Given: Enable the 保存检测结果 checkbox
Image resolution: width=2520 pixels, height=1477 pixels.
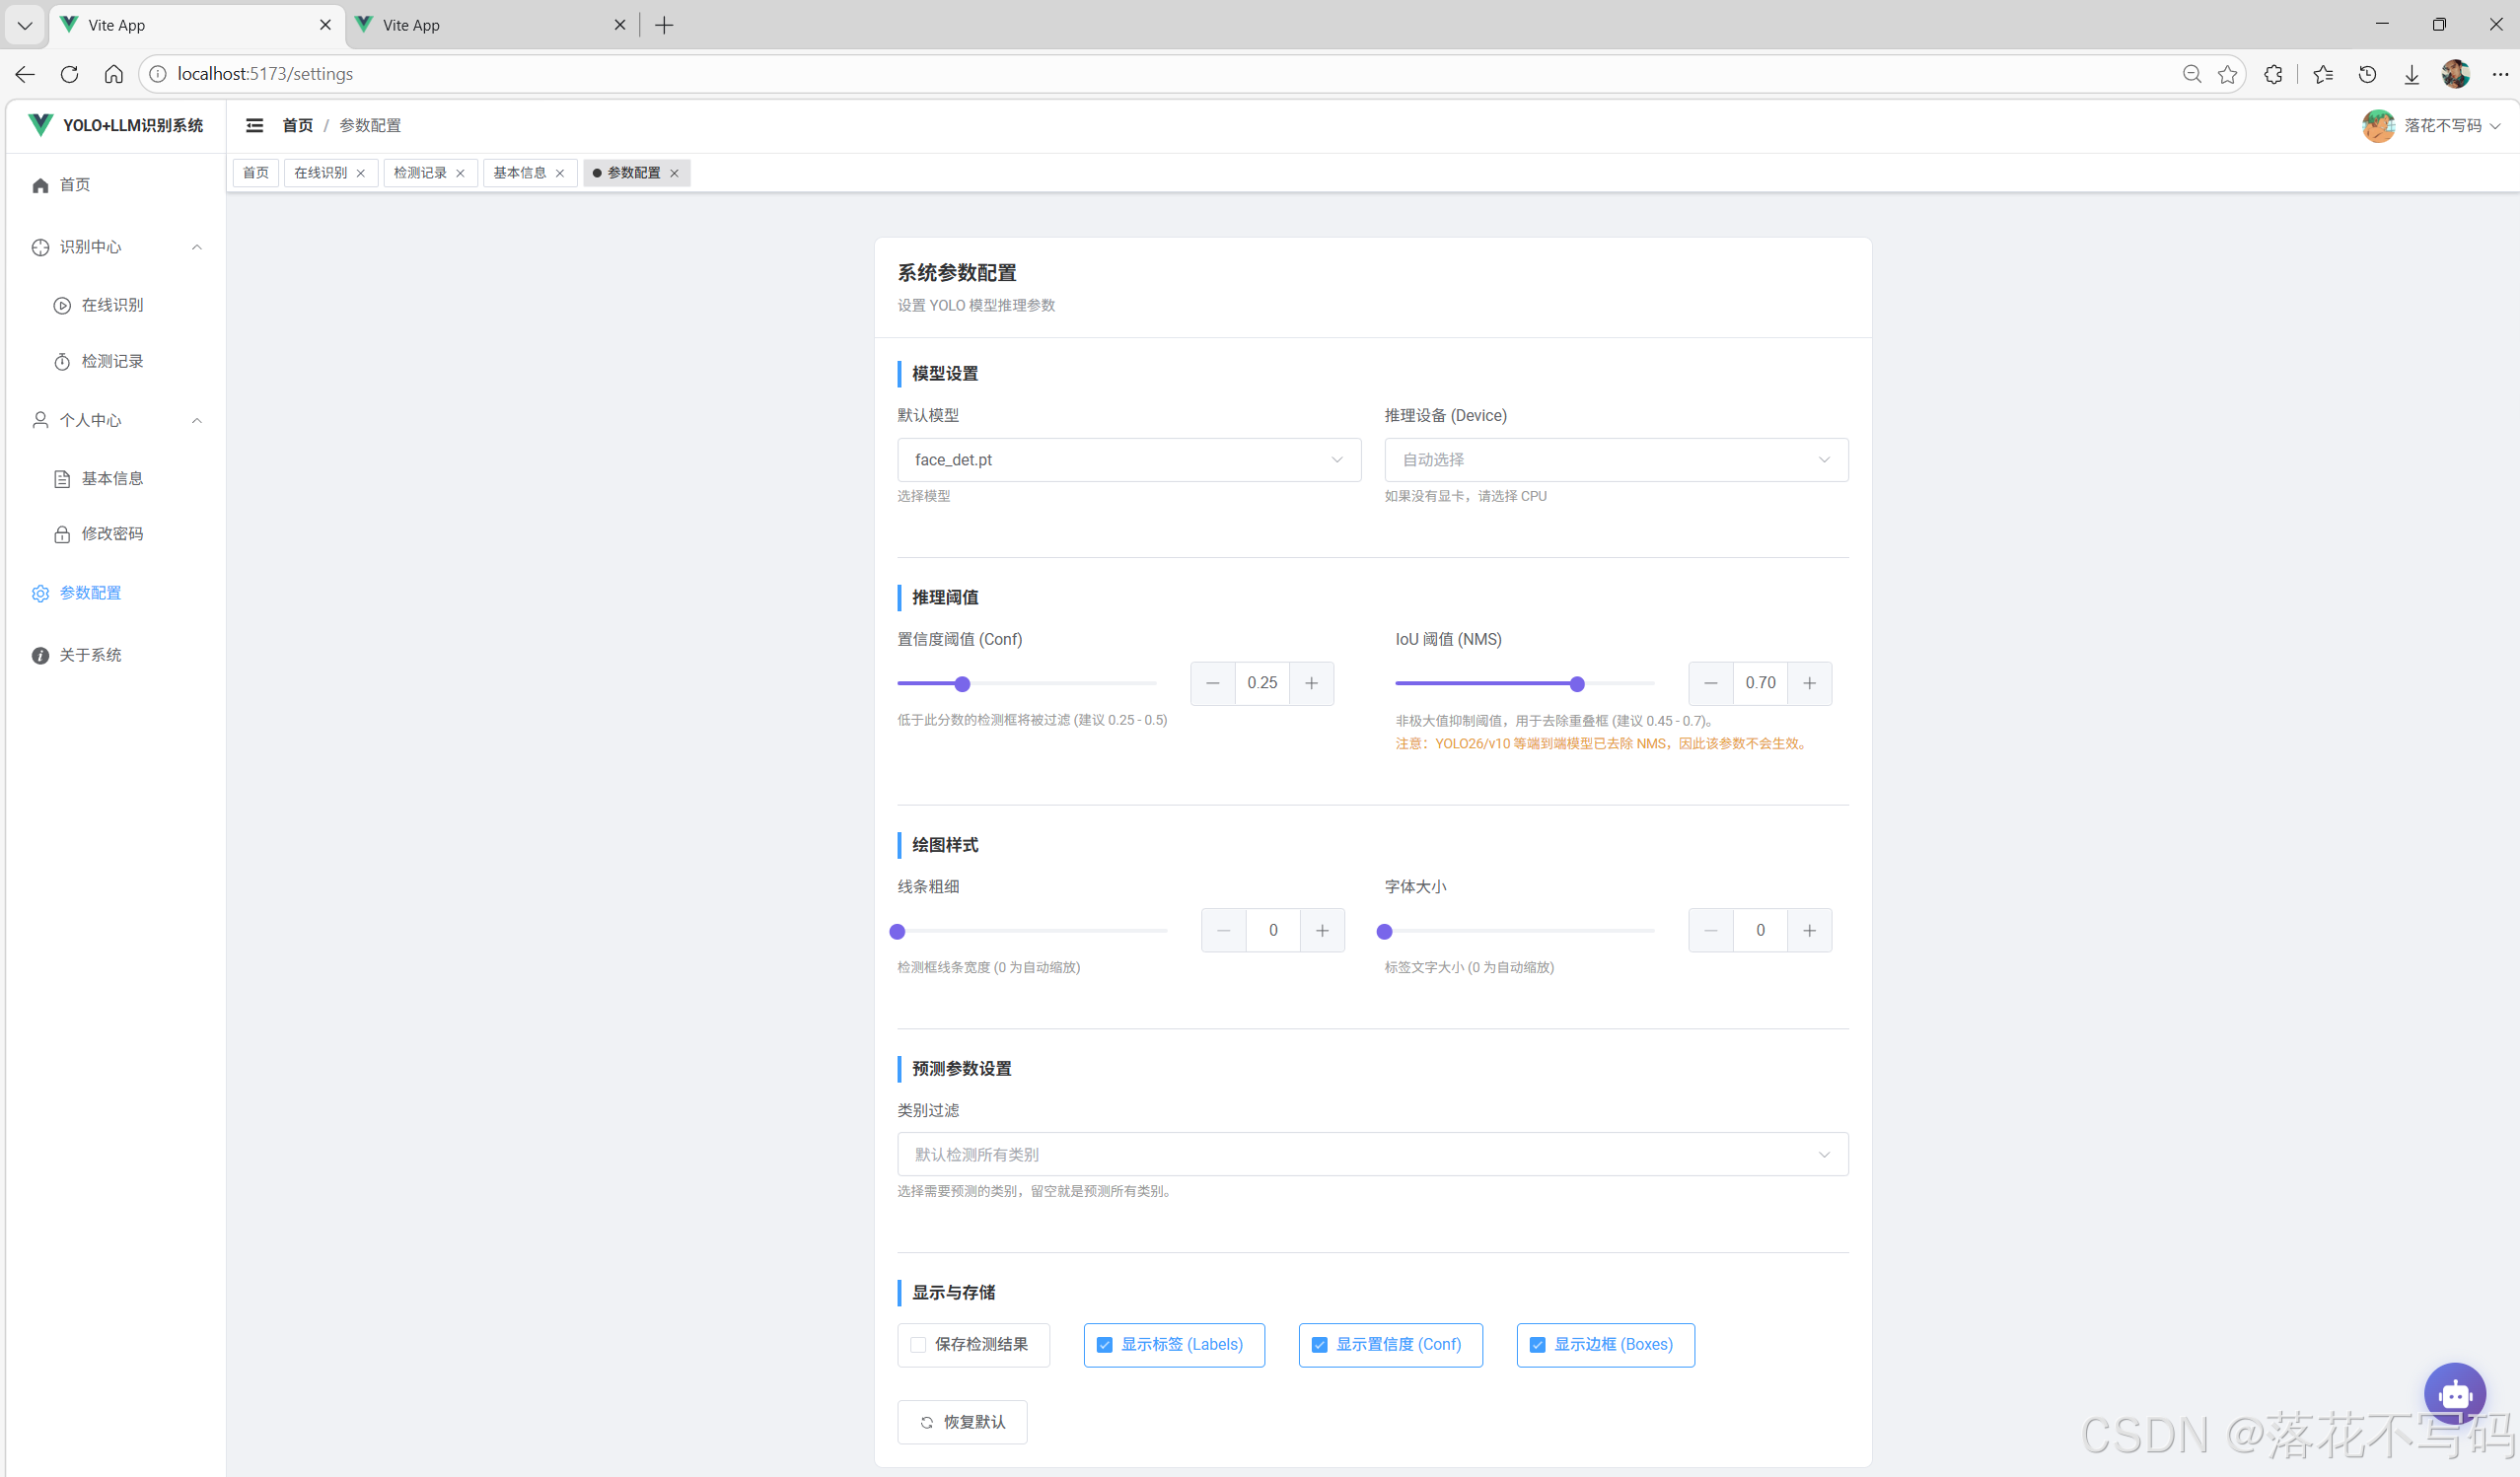Looking at the screenshot, I should coord(918,1345).
